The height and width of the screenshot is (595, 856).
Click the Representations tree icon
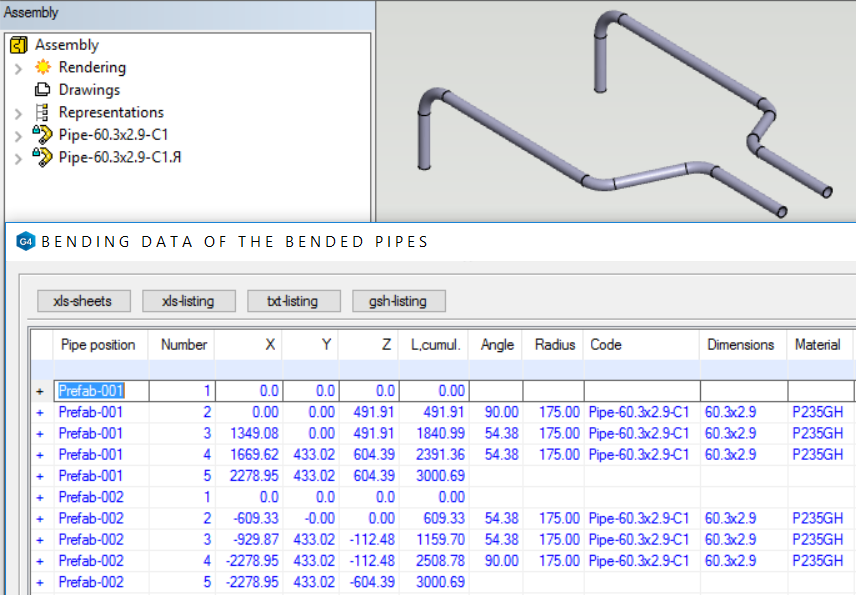coord(42,113)
